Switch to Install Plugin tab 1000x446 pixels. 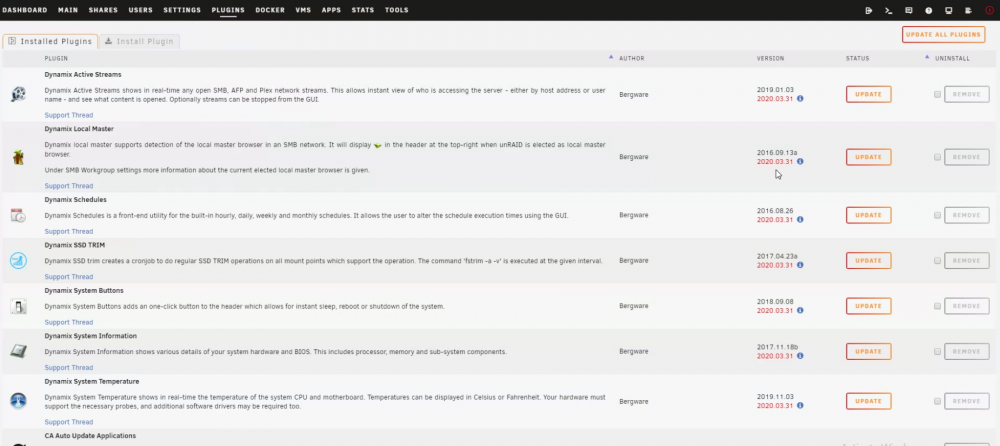pyautogui.click(x=139, y=41)
